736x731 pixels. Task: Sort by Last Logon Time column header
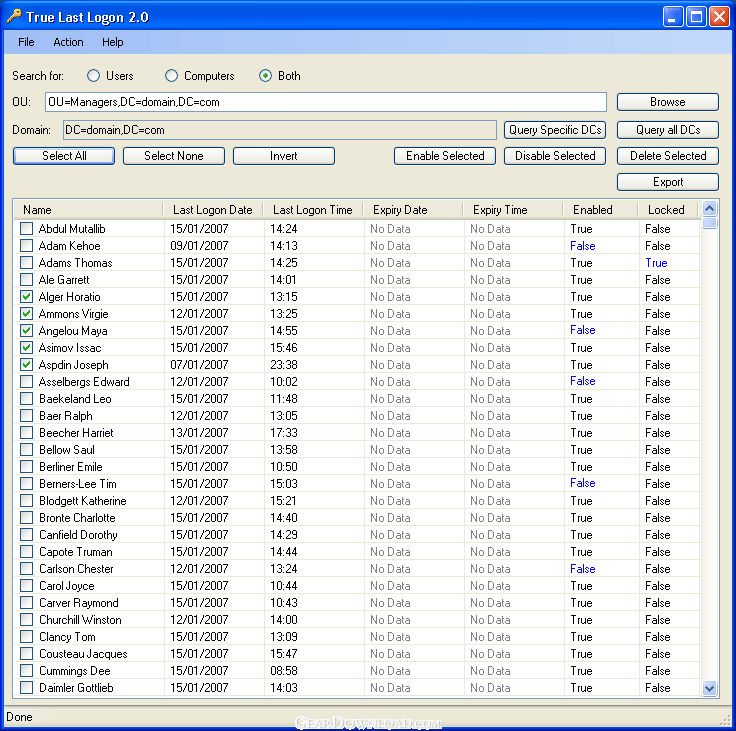click(x=313, y=210)
